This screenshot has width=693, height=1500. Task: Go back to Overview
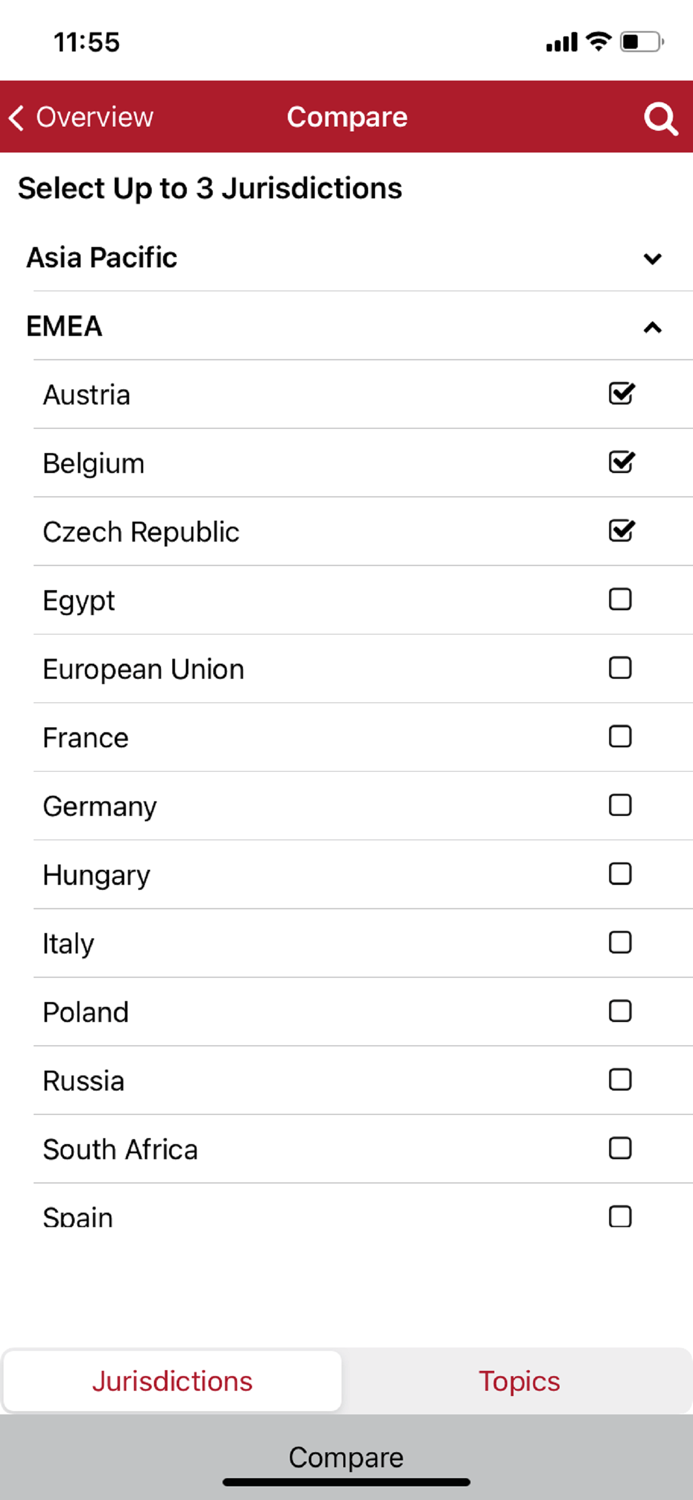(82, 118)
